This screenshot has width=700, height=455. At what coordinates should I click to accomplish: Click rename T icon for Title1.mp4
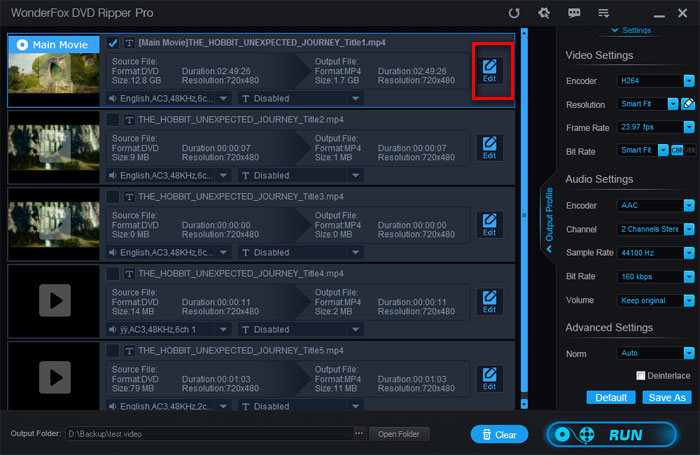coord(129,43)
